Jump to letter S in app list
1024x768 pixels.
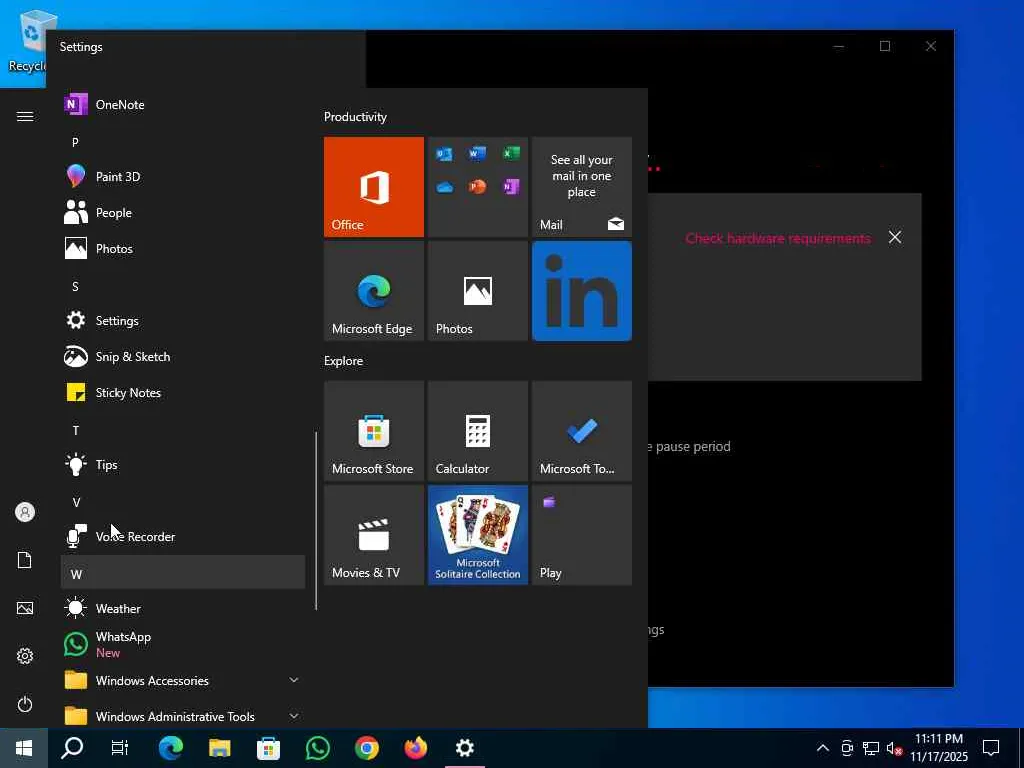[x=183, y=286]
